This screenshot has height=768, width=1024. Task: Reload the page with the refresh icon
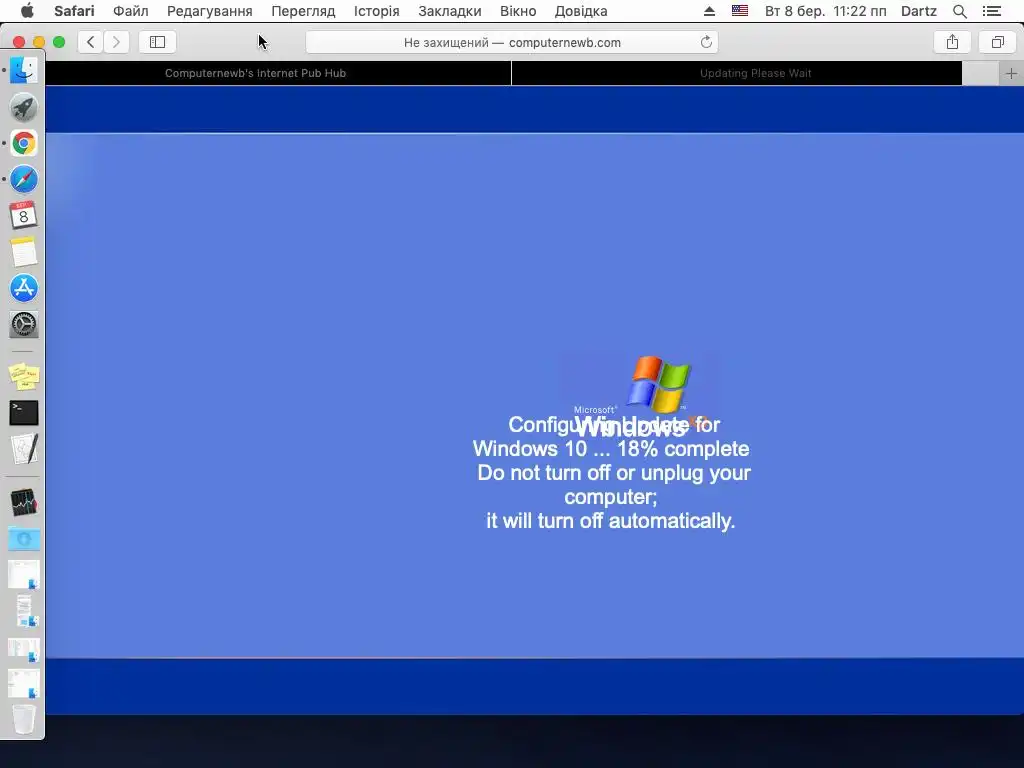pos(706,42)
